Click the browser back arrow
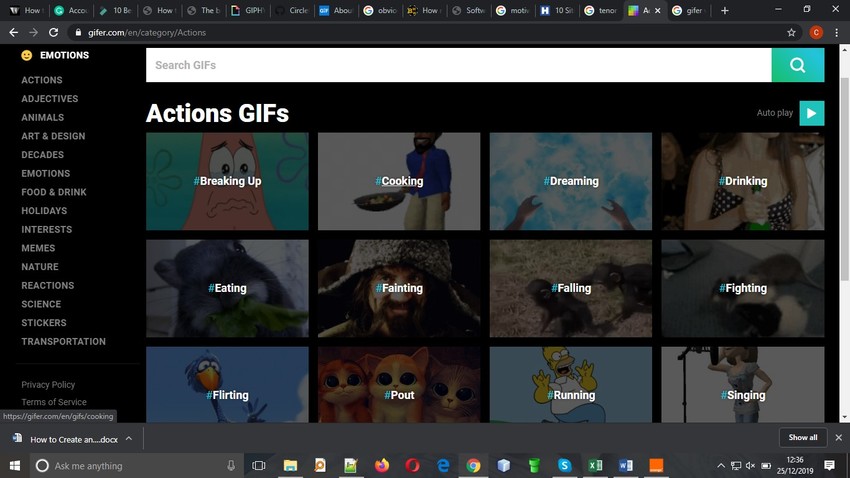The height and width of the screenshot is (478, 850). coord(14,33)
